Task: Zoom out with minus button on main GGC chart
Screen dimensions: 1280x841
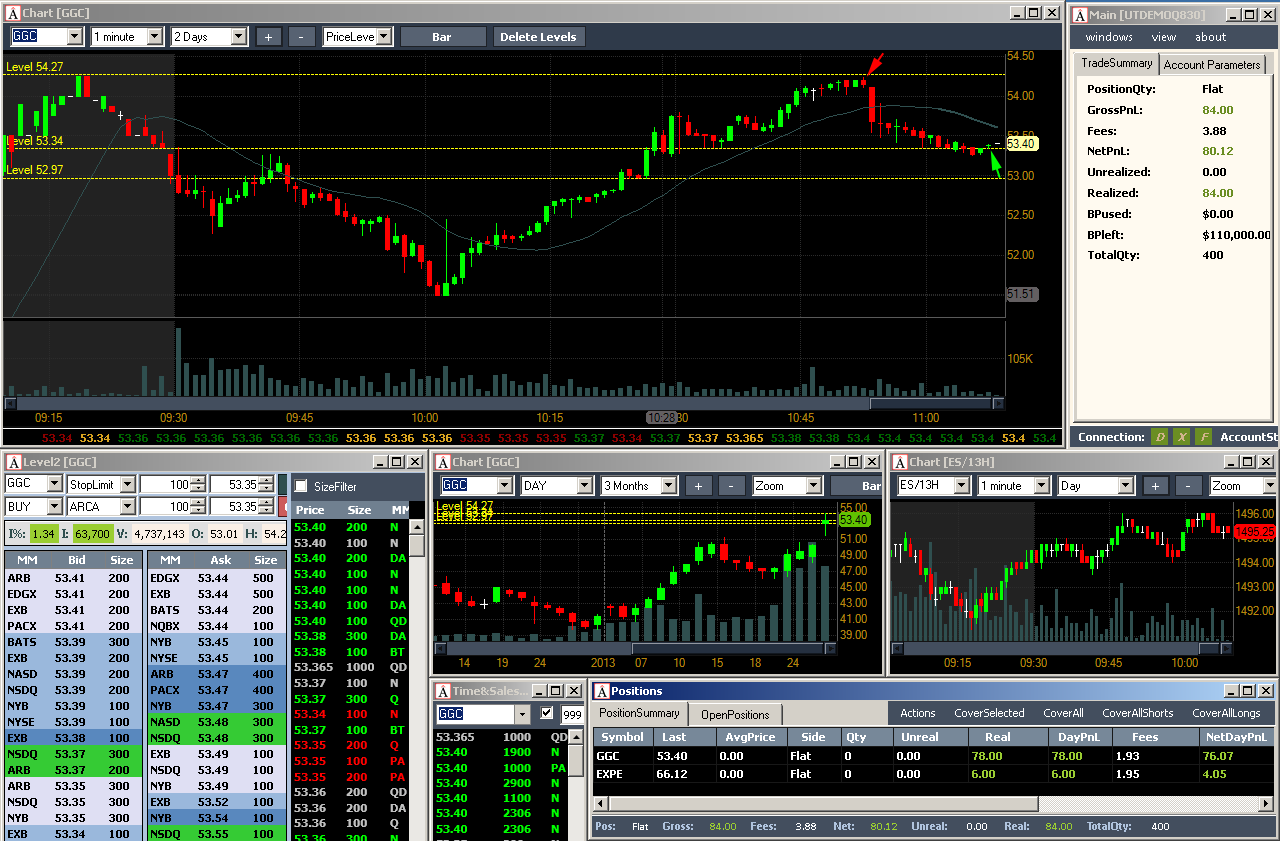Action: 302,37
